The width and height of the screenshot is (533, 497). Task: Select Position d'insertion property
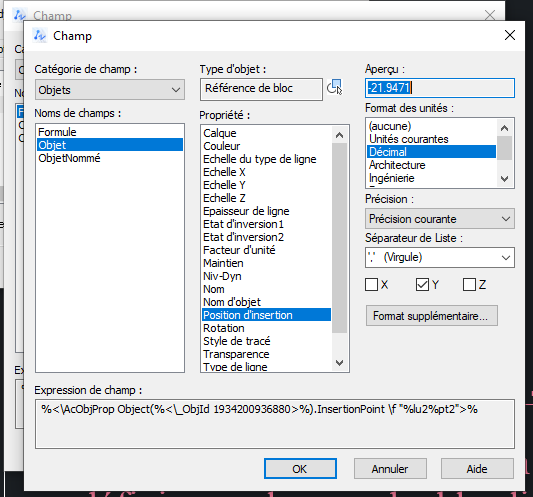click(x=266, y=315)
